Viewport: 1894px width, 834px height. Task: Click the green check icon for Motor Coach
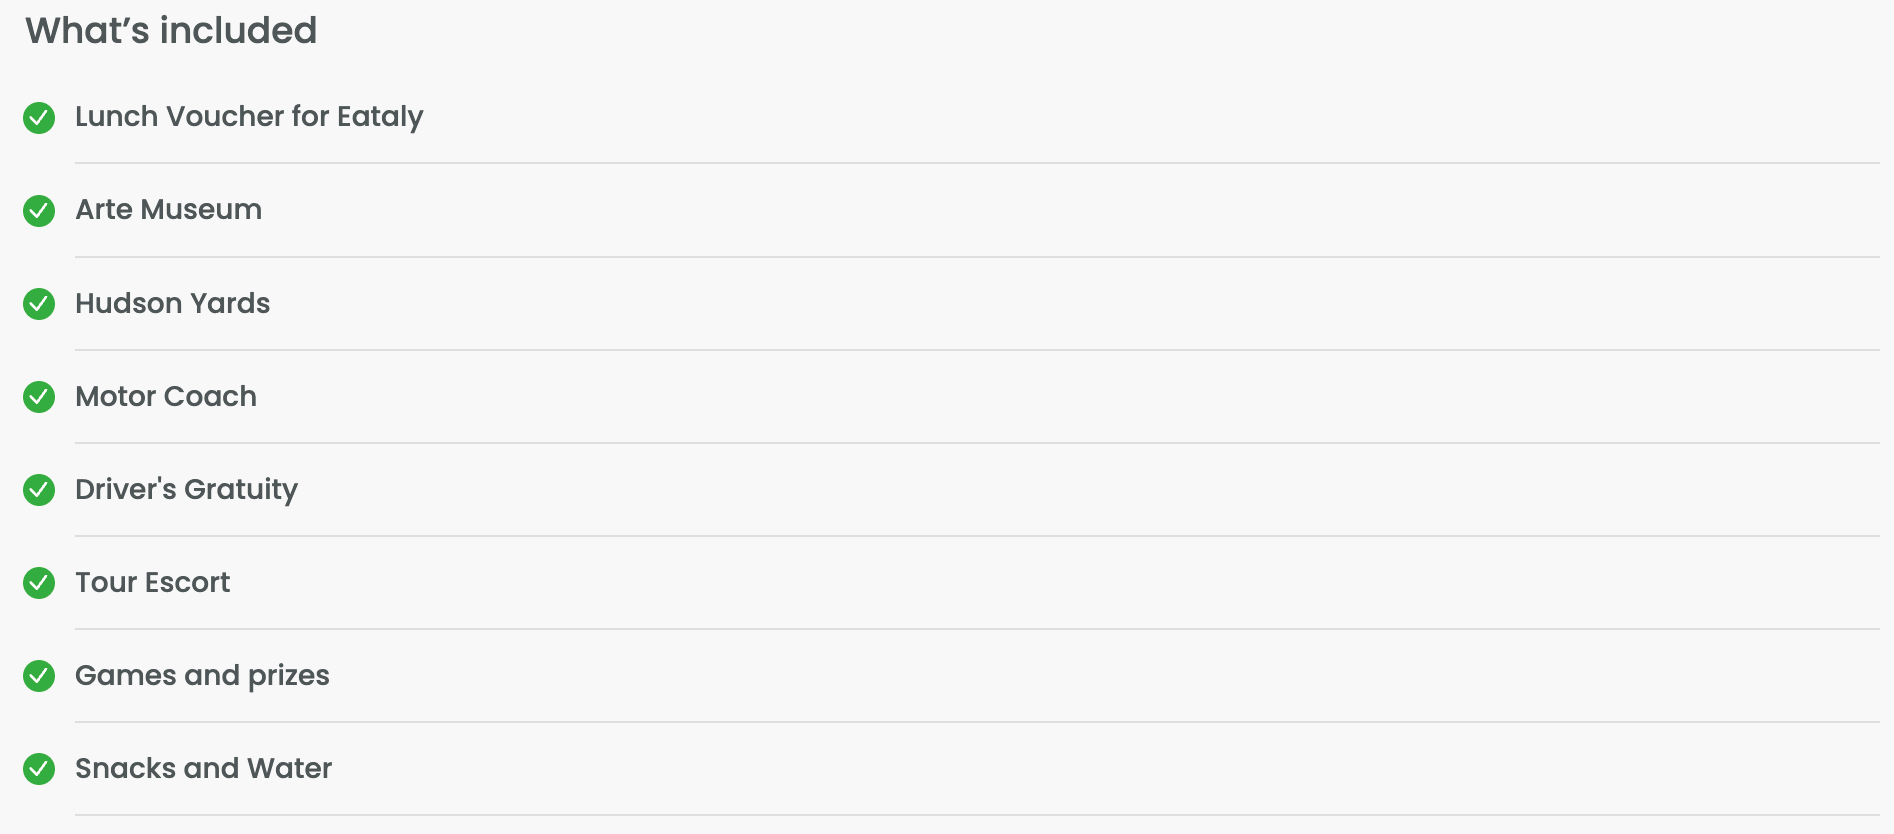point(39,397)
